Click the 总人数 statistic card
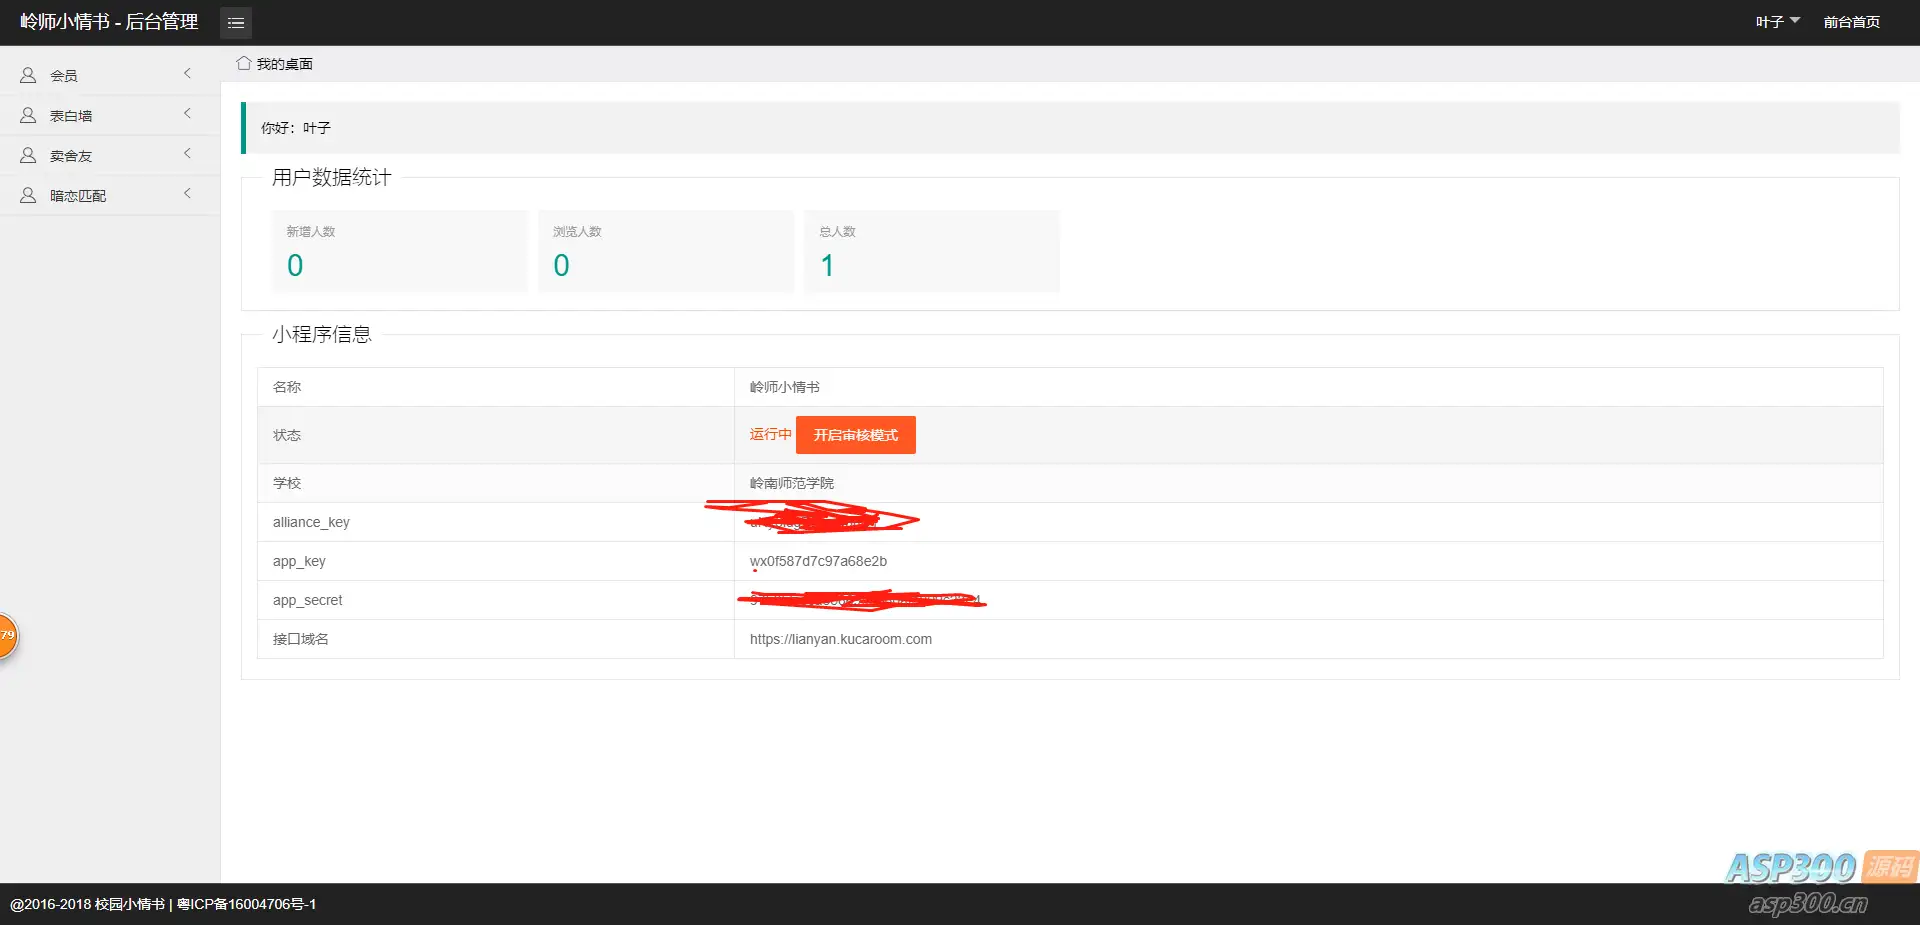This screenshot has width=1920, height=925. [932, 251]
